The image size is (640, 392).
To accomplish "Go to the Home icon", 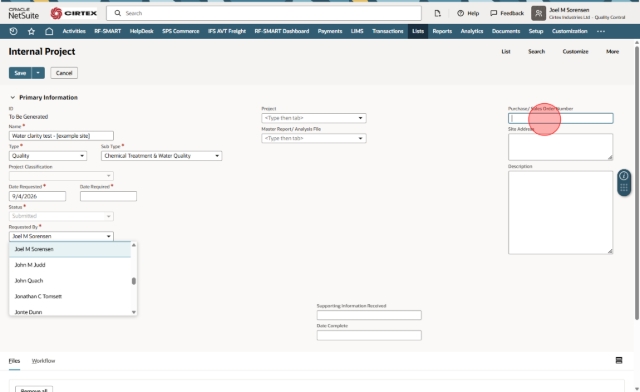I will (x=49, y=31).
